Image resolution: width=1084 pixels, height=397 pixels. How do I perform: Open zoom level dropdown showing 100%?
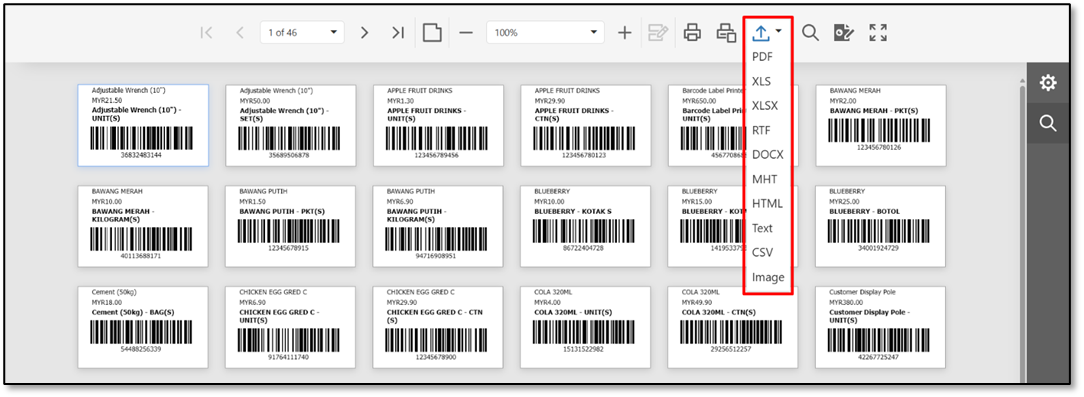coord(545,33)
